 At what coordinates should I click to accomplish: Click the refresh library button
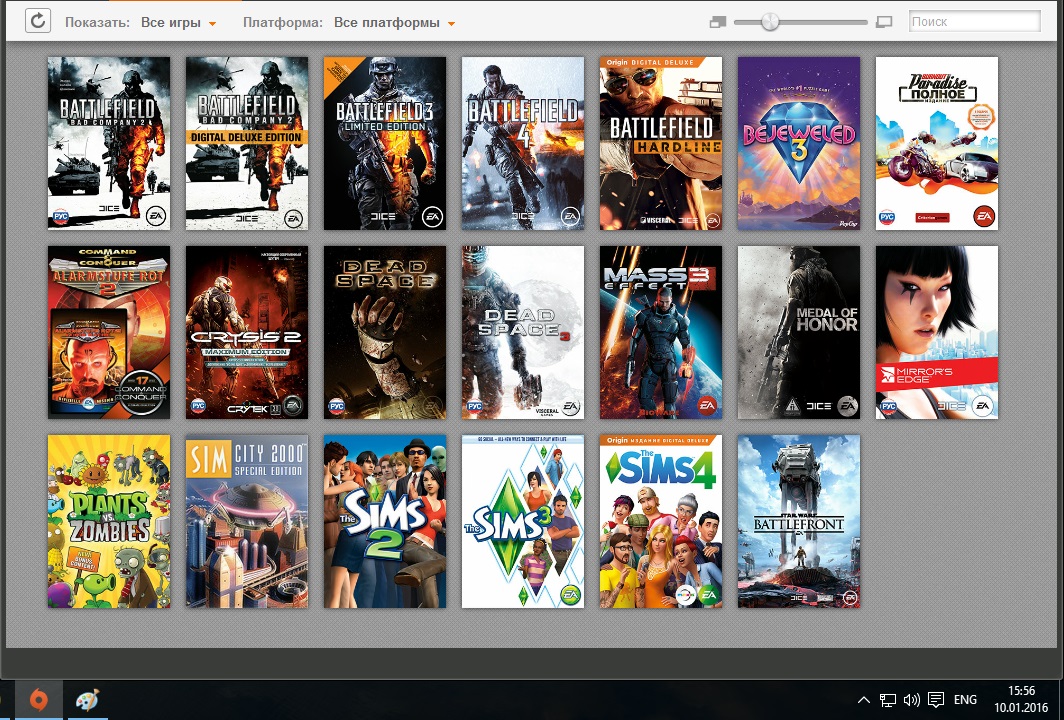38,21
